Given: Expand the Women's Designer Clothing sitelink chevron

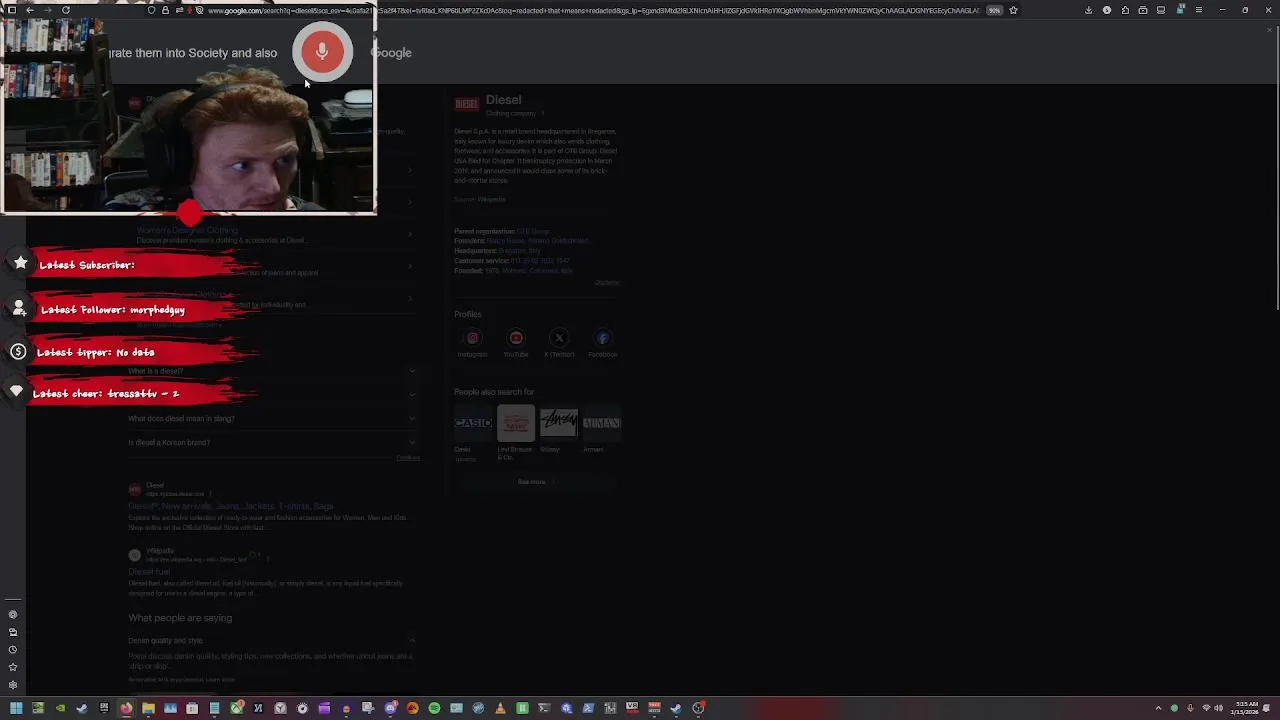Looking at the screenshot, I should click(411, 234).
